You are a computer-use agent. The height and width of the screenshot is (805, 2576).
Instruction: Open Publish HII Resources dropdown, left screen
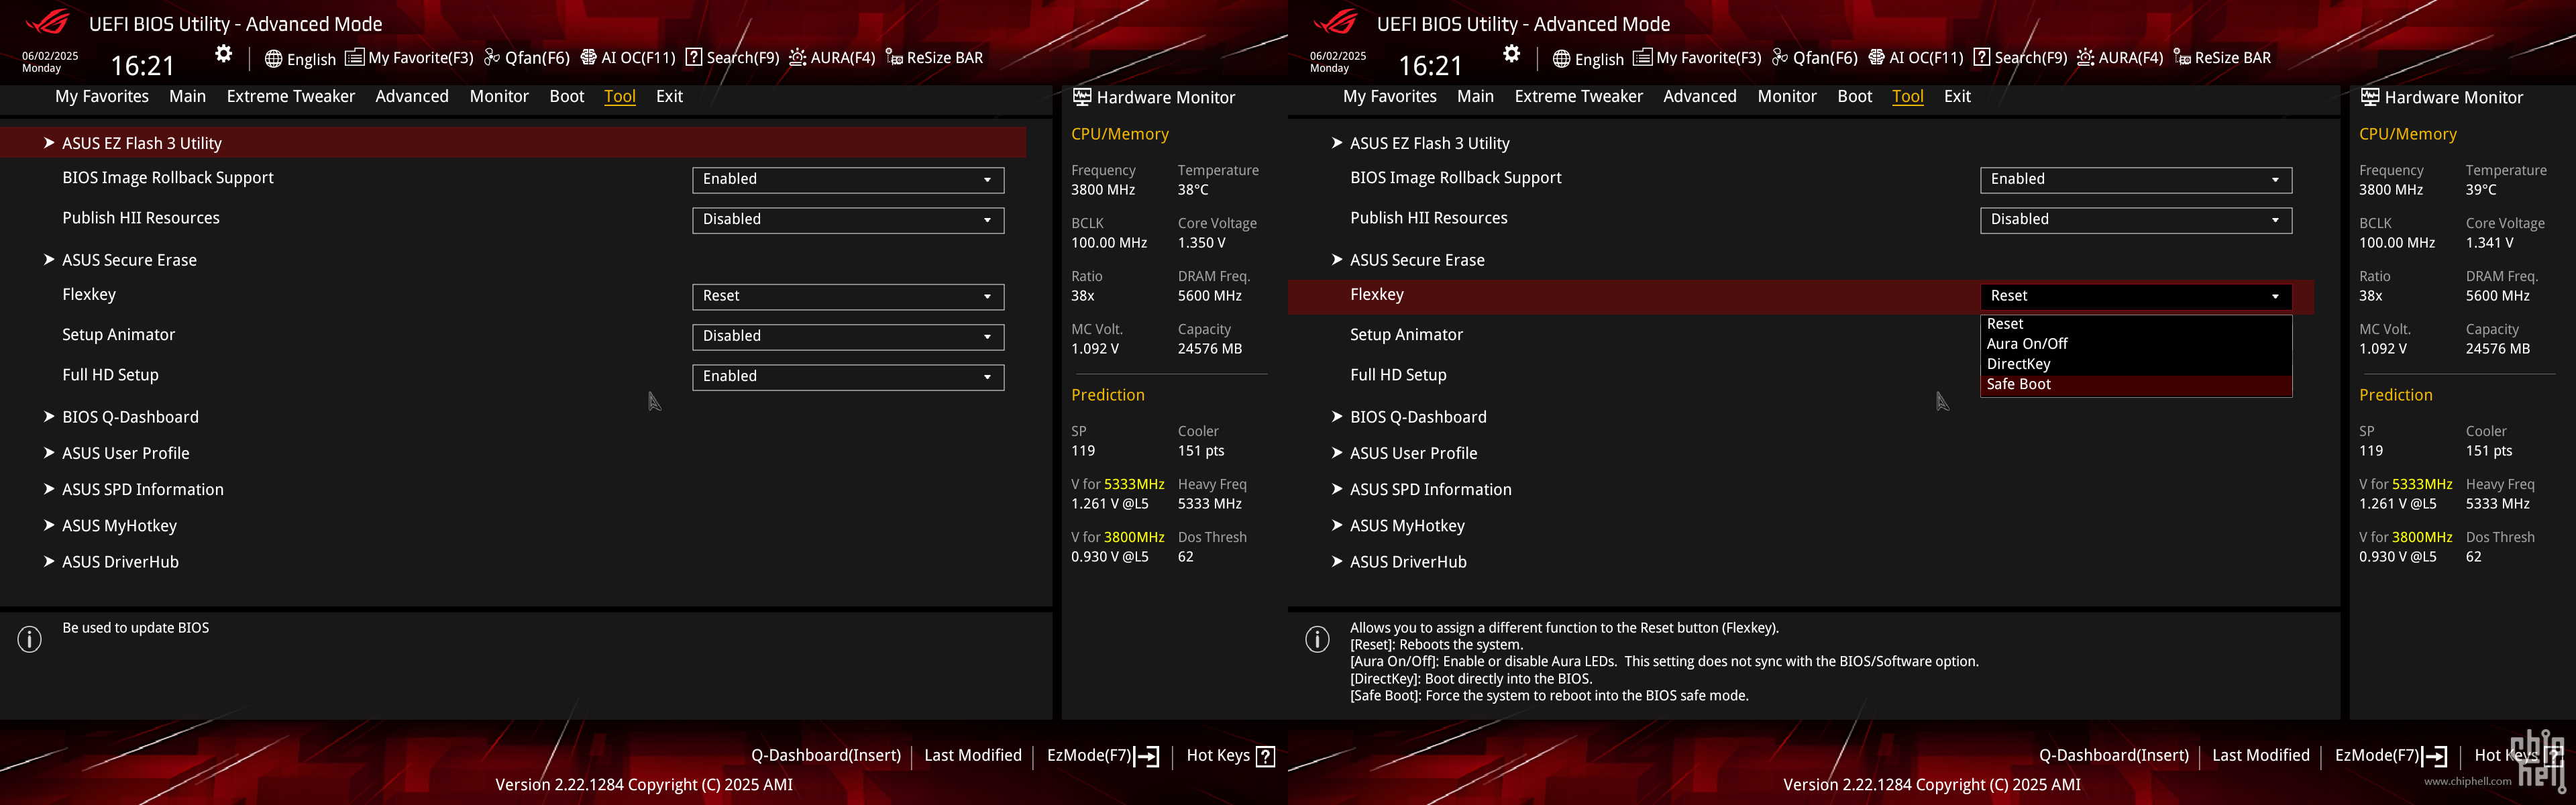coord(848,220)
